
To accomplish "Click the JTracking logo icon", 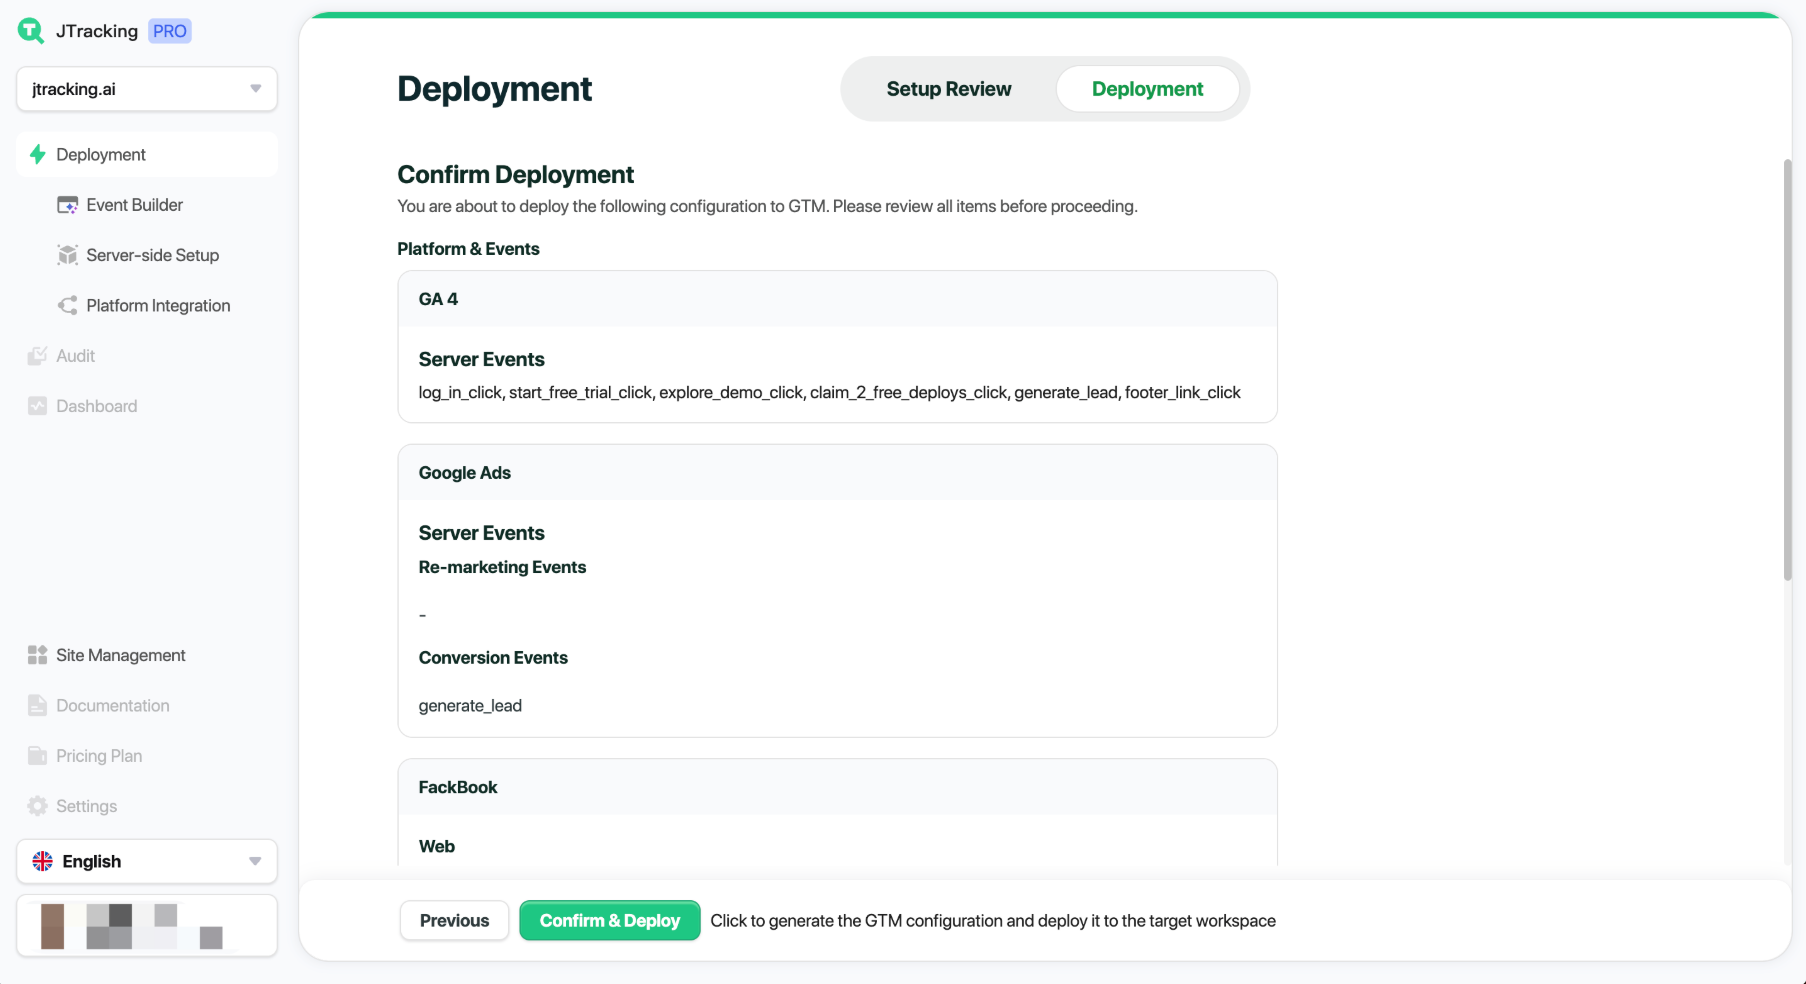I will pyautogui.click(x=31, y=31).
